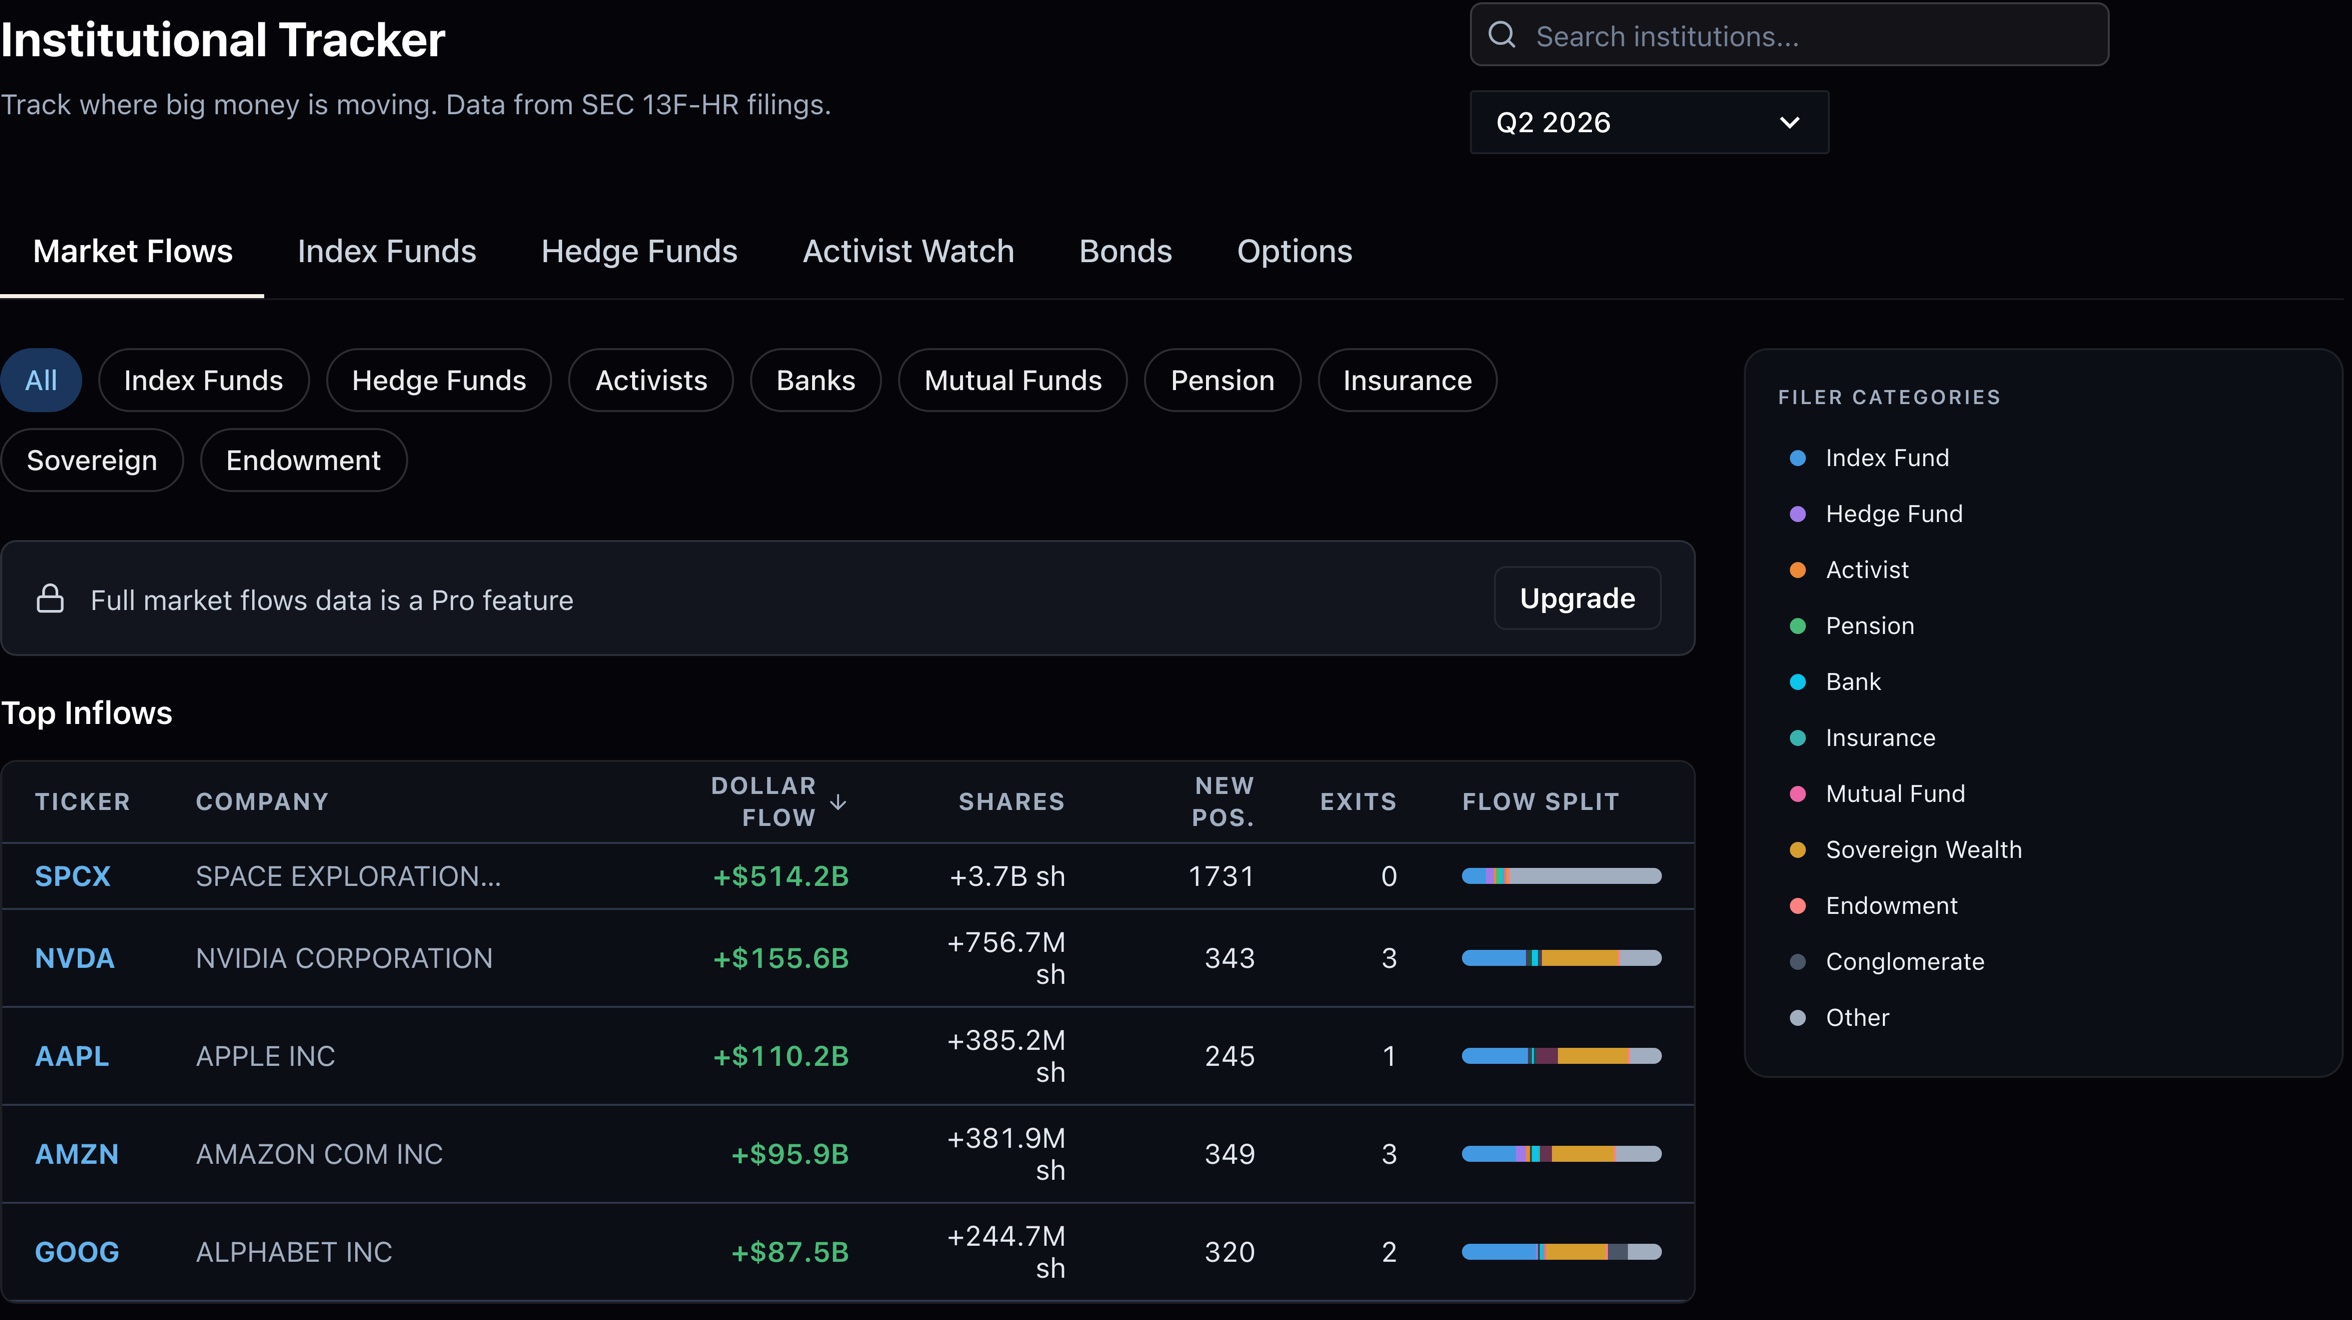2352x1320 pixels.
Task: Click the search magnifier icon
Action: click(1502, 35)
